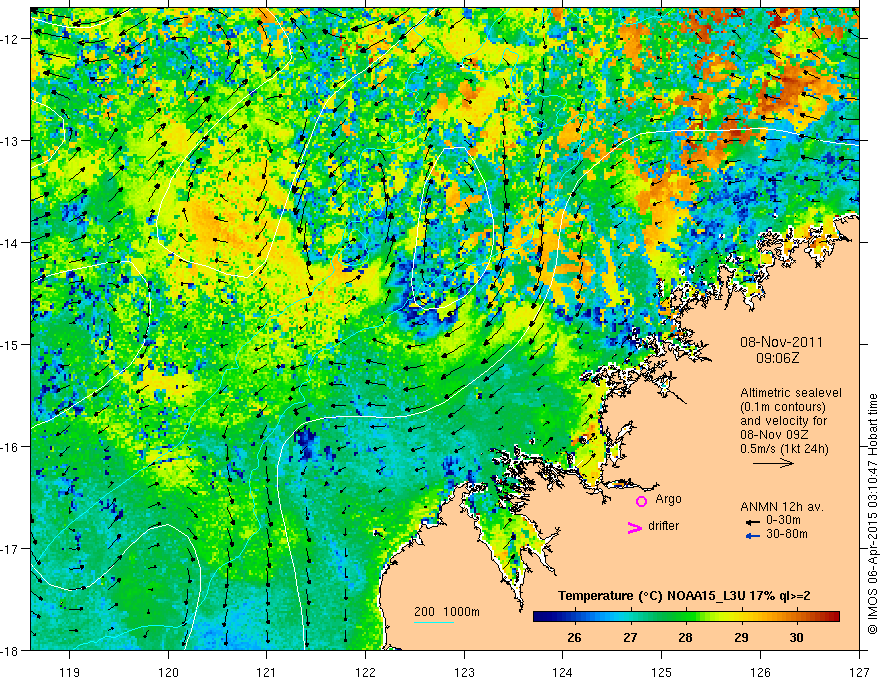Click the time text 09:06Z
The width and height of the screenshot is (880, 680).
(x=777, y=358)
